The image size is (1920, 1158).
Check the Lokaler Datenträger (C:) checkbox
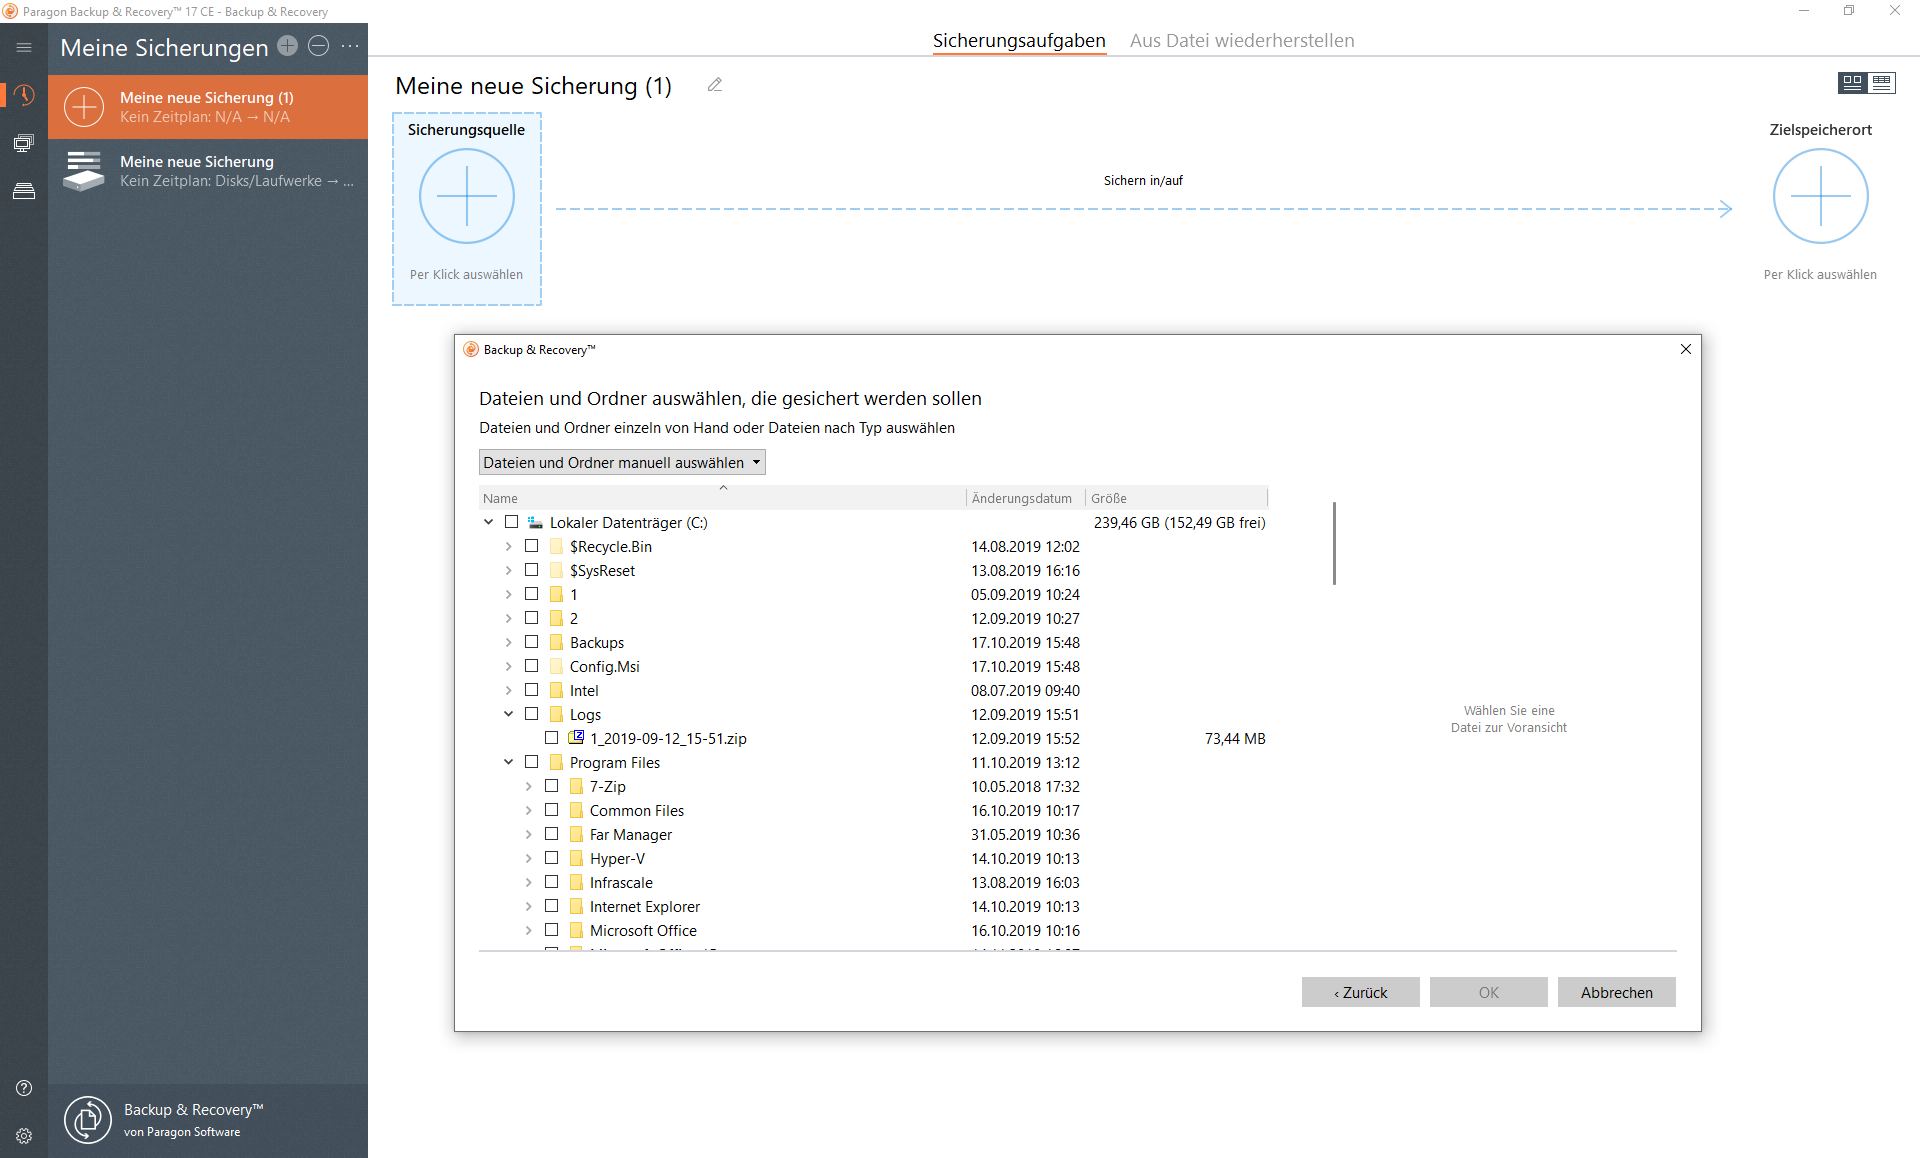click(x=512, y=522)
